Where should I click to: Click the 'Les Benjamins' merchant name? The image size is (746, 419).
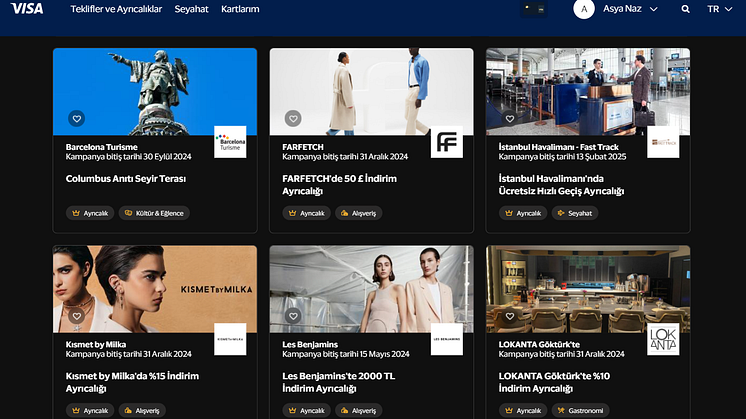click(x=310, y=344)
